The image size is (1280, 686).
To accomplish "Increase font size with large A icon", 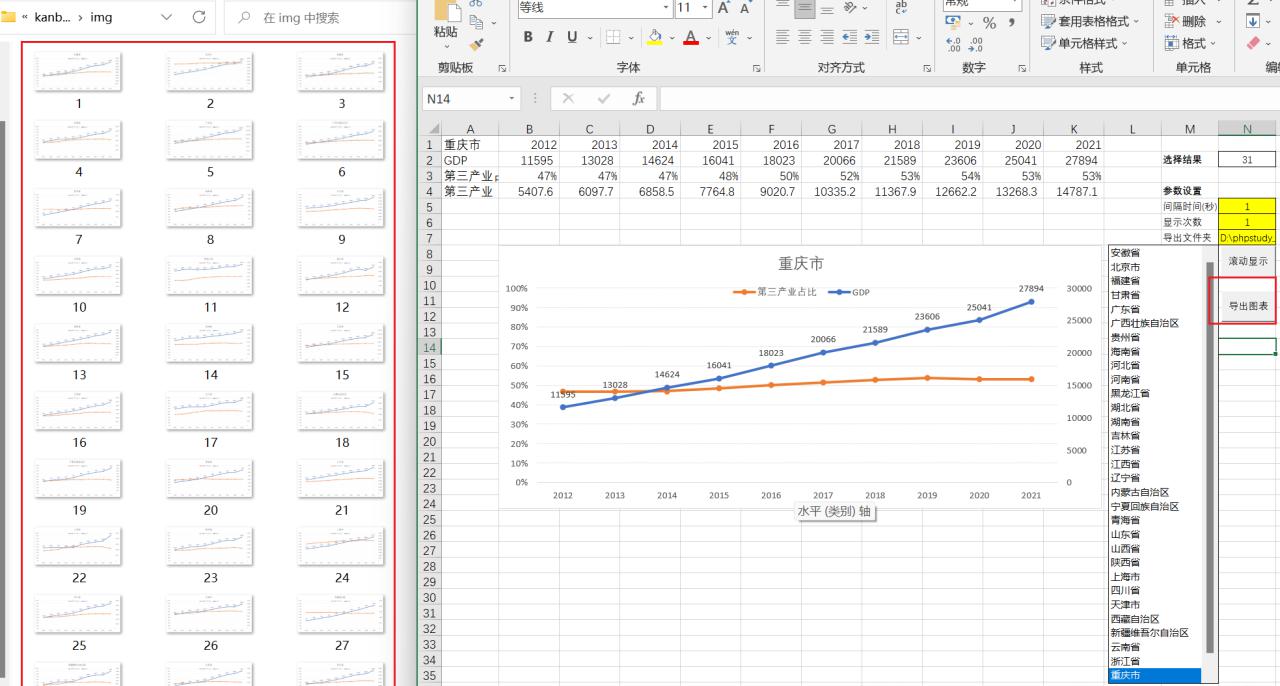I will (x=724, y=8).
